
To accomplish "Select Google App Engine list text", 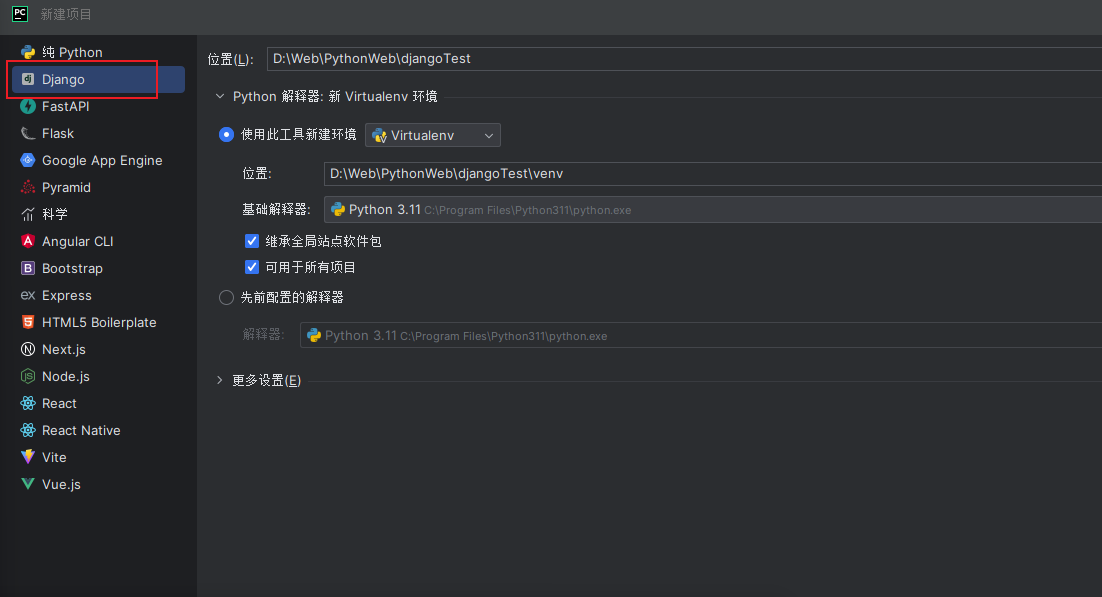I will (102, 160).
